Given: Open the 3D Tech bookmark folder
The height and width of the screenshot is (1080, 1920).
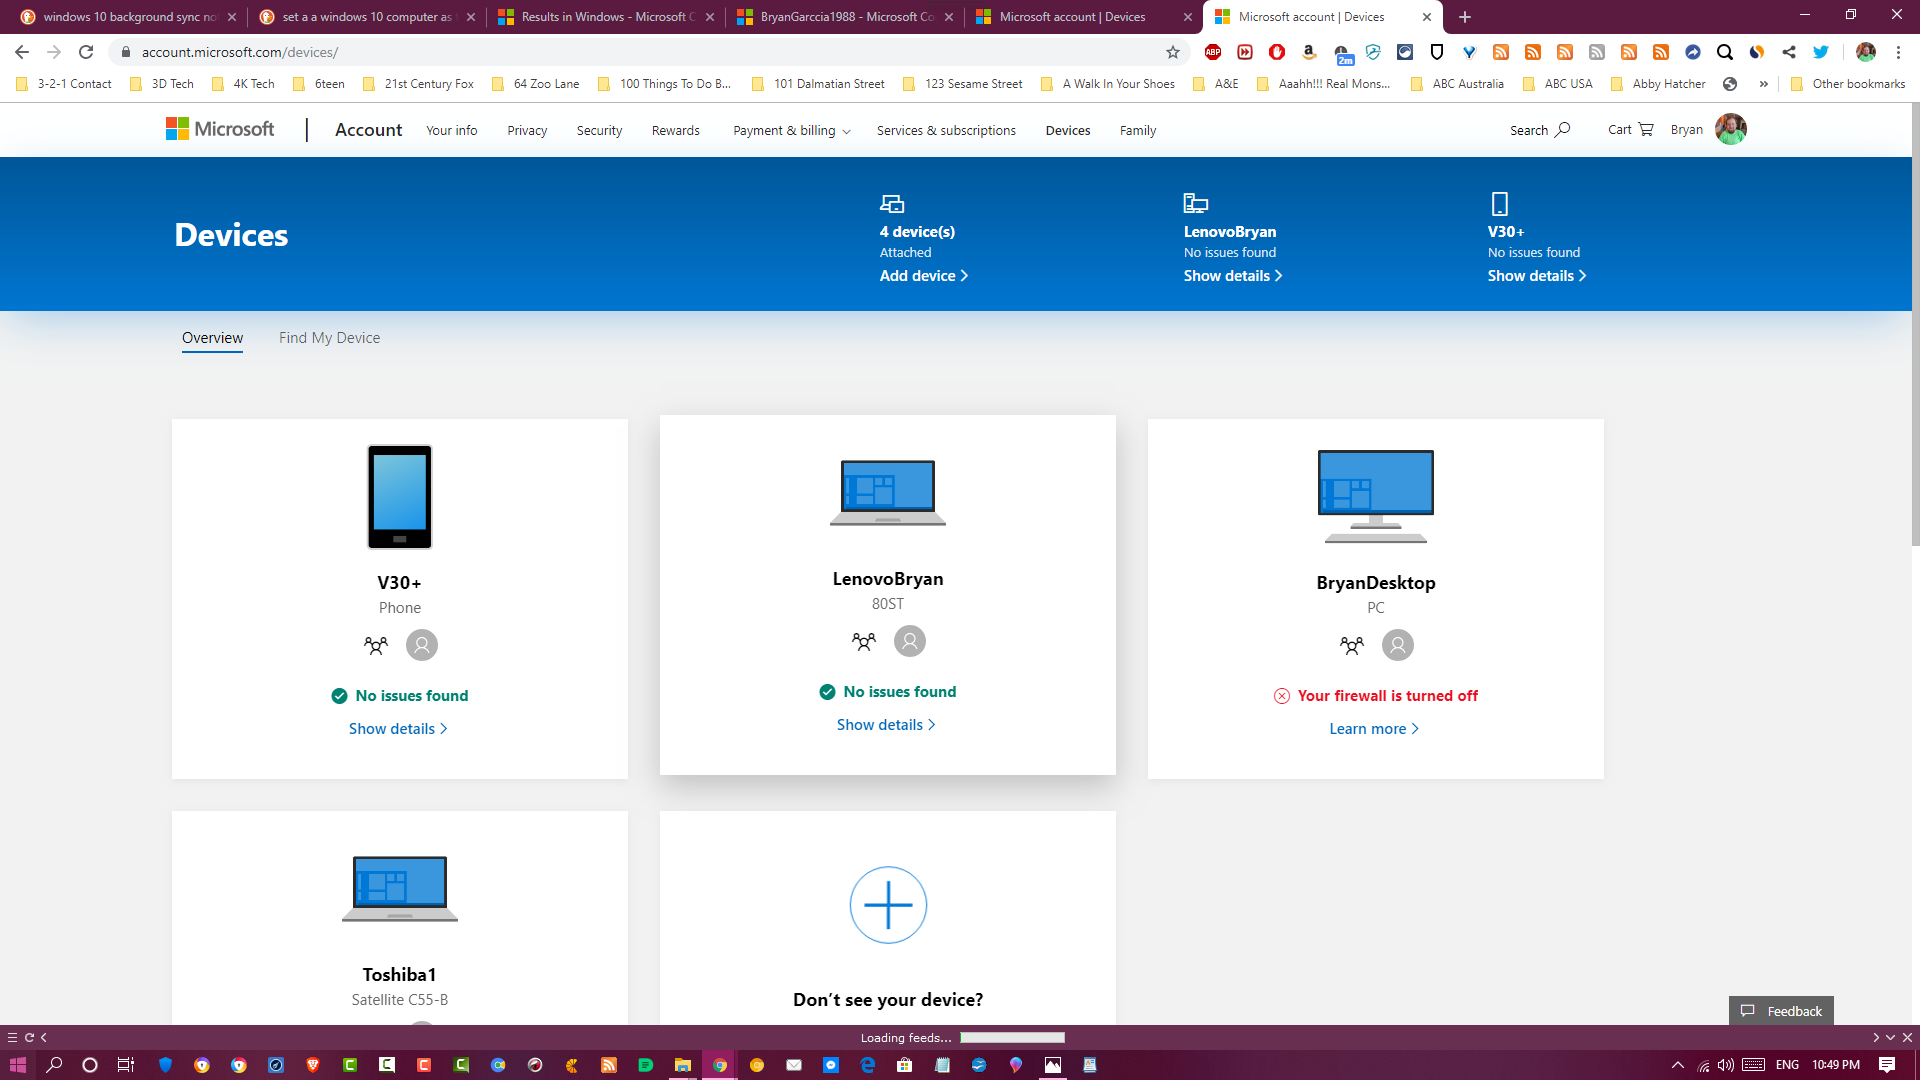Looking at the screenshot, I should (162, 84).
